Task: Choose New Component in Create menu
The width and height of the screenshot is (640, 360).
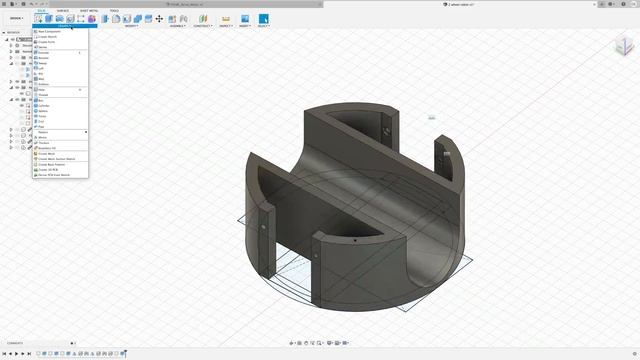Action: (x=60, y=31)
